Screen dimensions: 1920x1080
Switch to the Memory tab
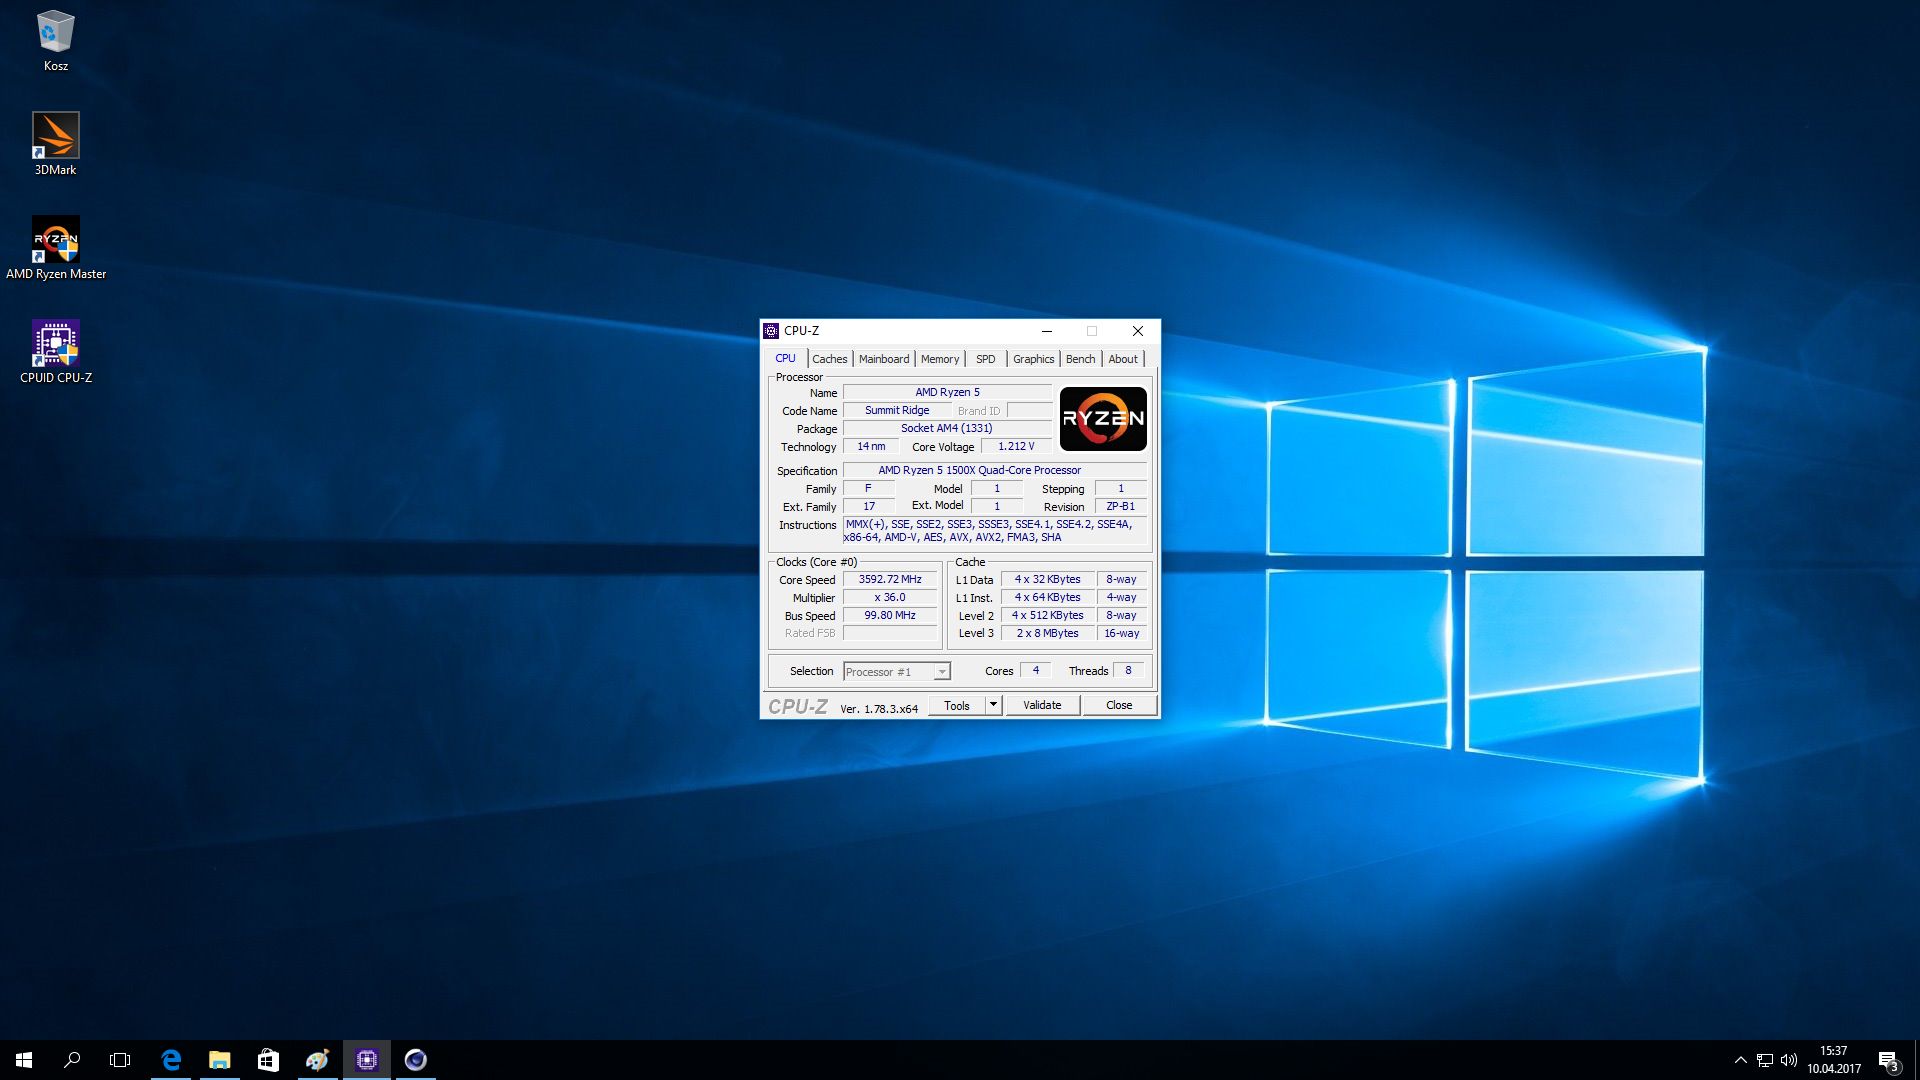[939, 359]
